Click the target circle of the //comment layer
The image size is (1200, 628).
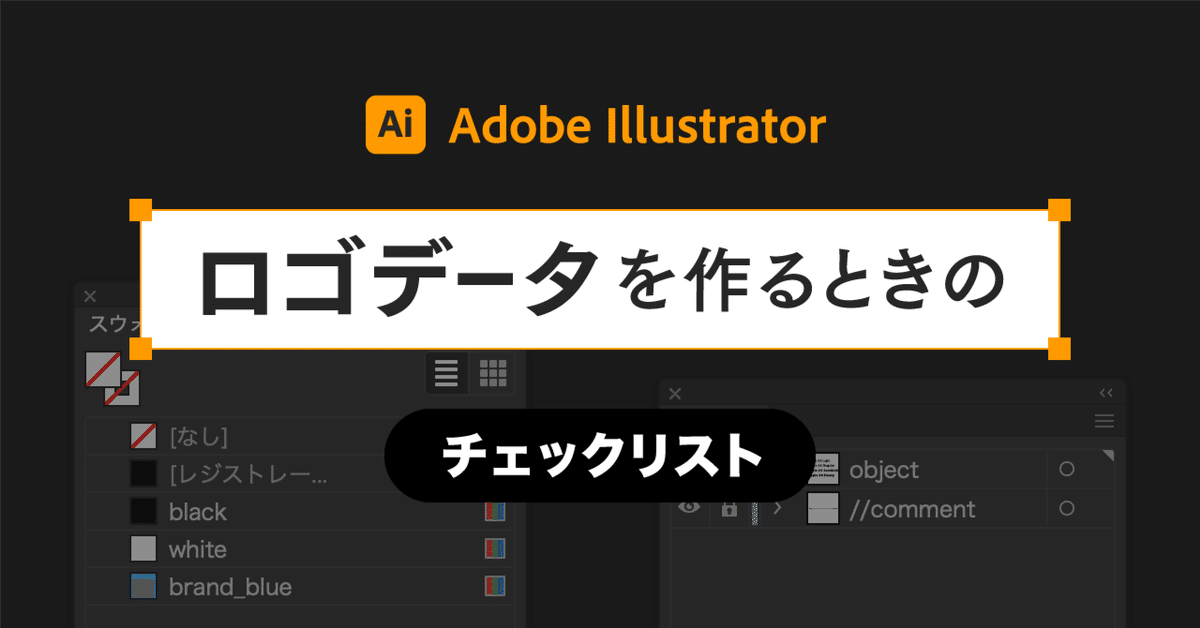(1066, 508)
